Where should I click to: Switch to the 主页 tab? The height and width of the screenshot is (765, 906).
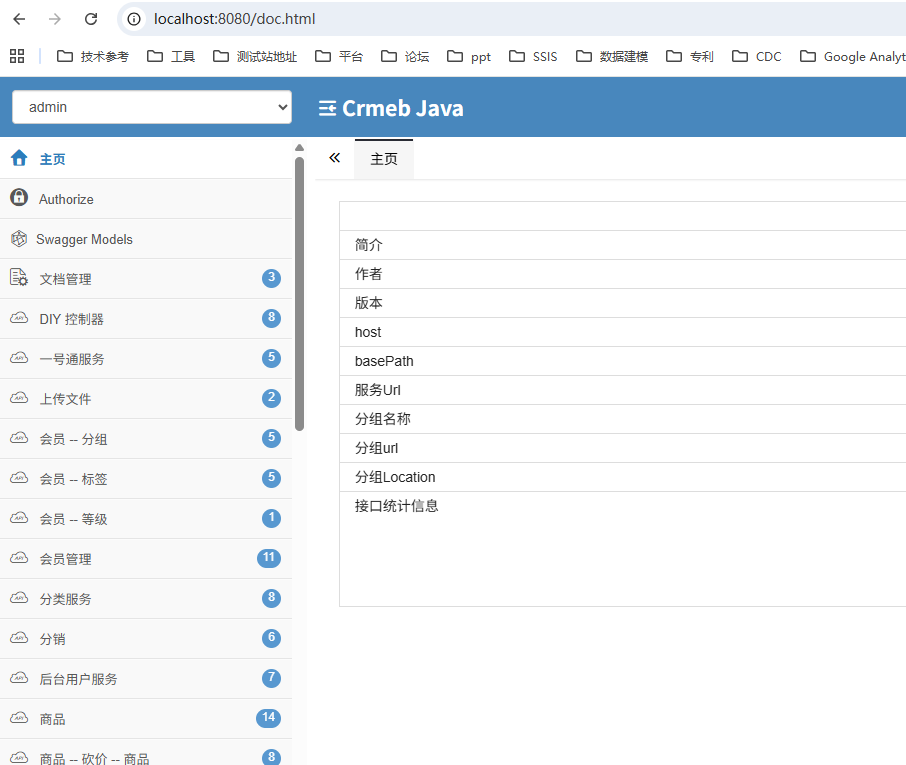384,159
